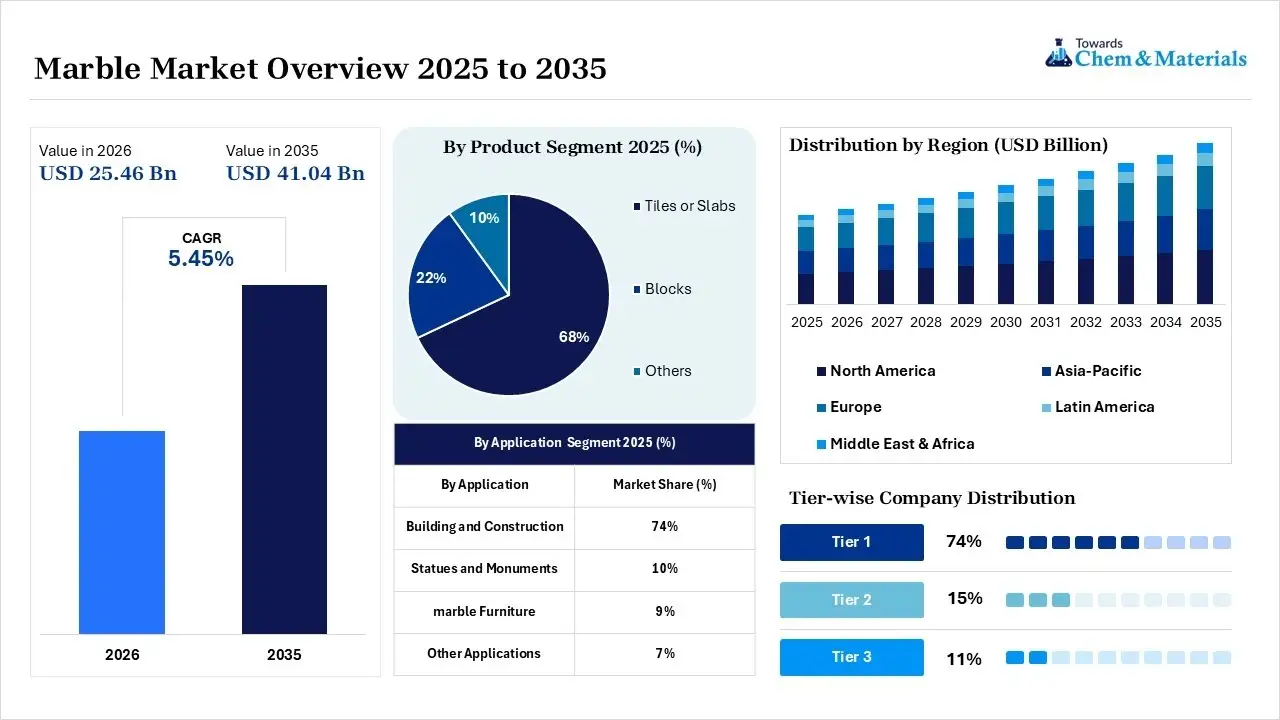
Task: Click the "Tiles or Slabs" legend label
Action: pos(690,206)
